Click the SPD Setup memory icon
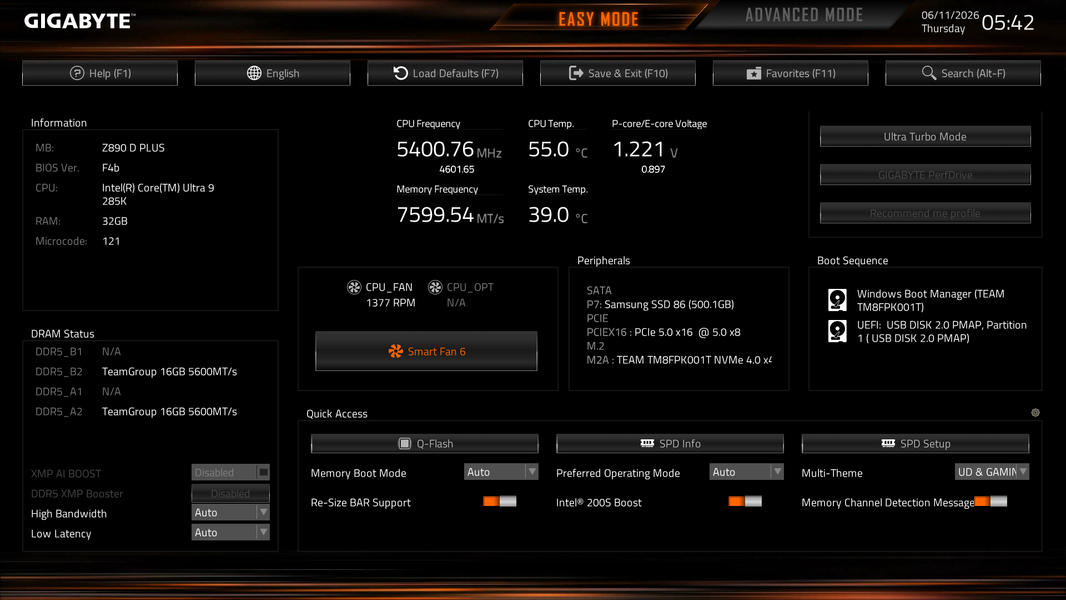Image resolution: width=1066 pixels, height=600 pixels. click(x=888, y=443)
